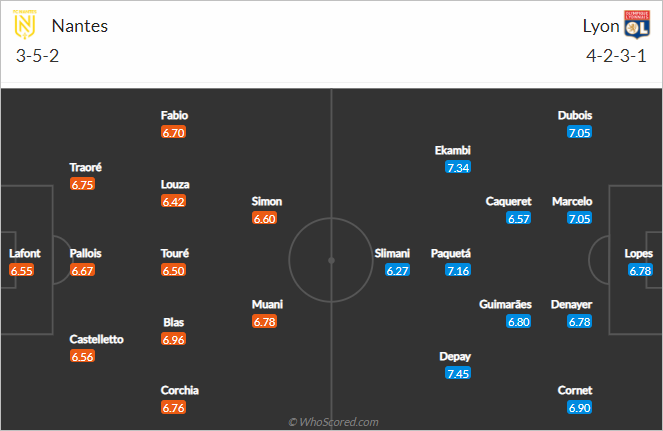Click the Lyon club crest logo
The image size is (663, 431).
(637, 25)
